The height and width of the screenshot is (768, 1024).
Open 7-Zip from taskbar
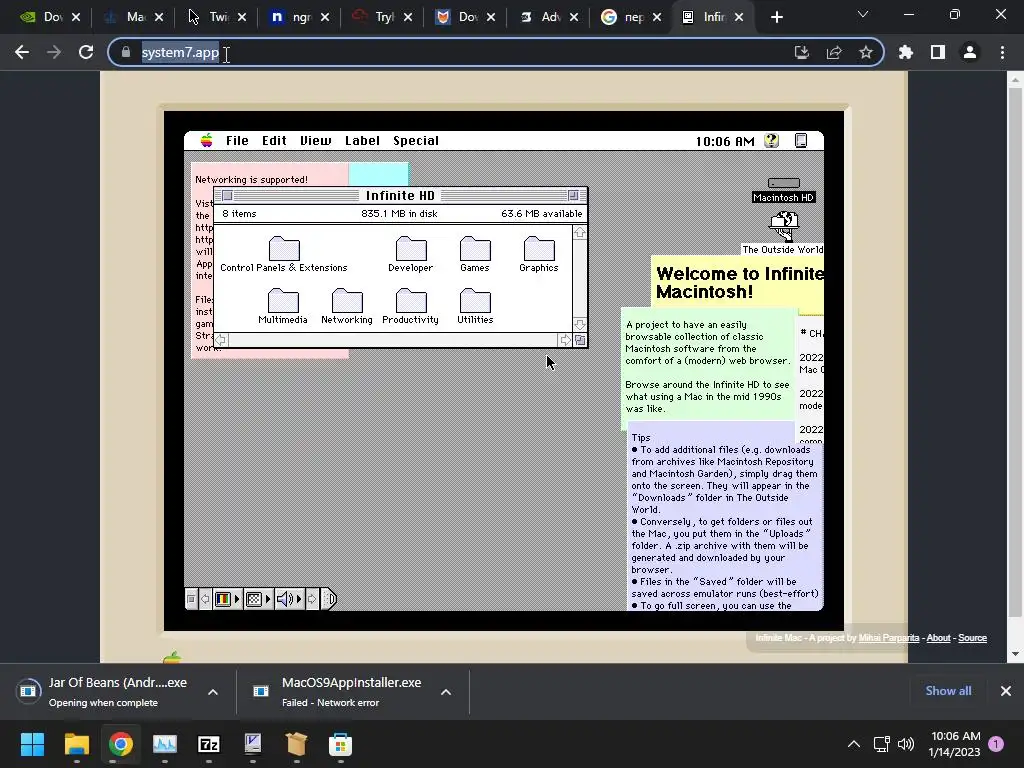(208, 744)
